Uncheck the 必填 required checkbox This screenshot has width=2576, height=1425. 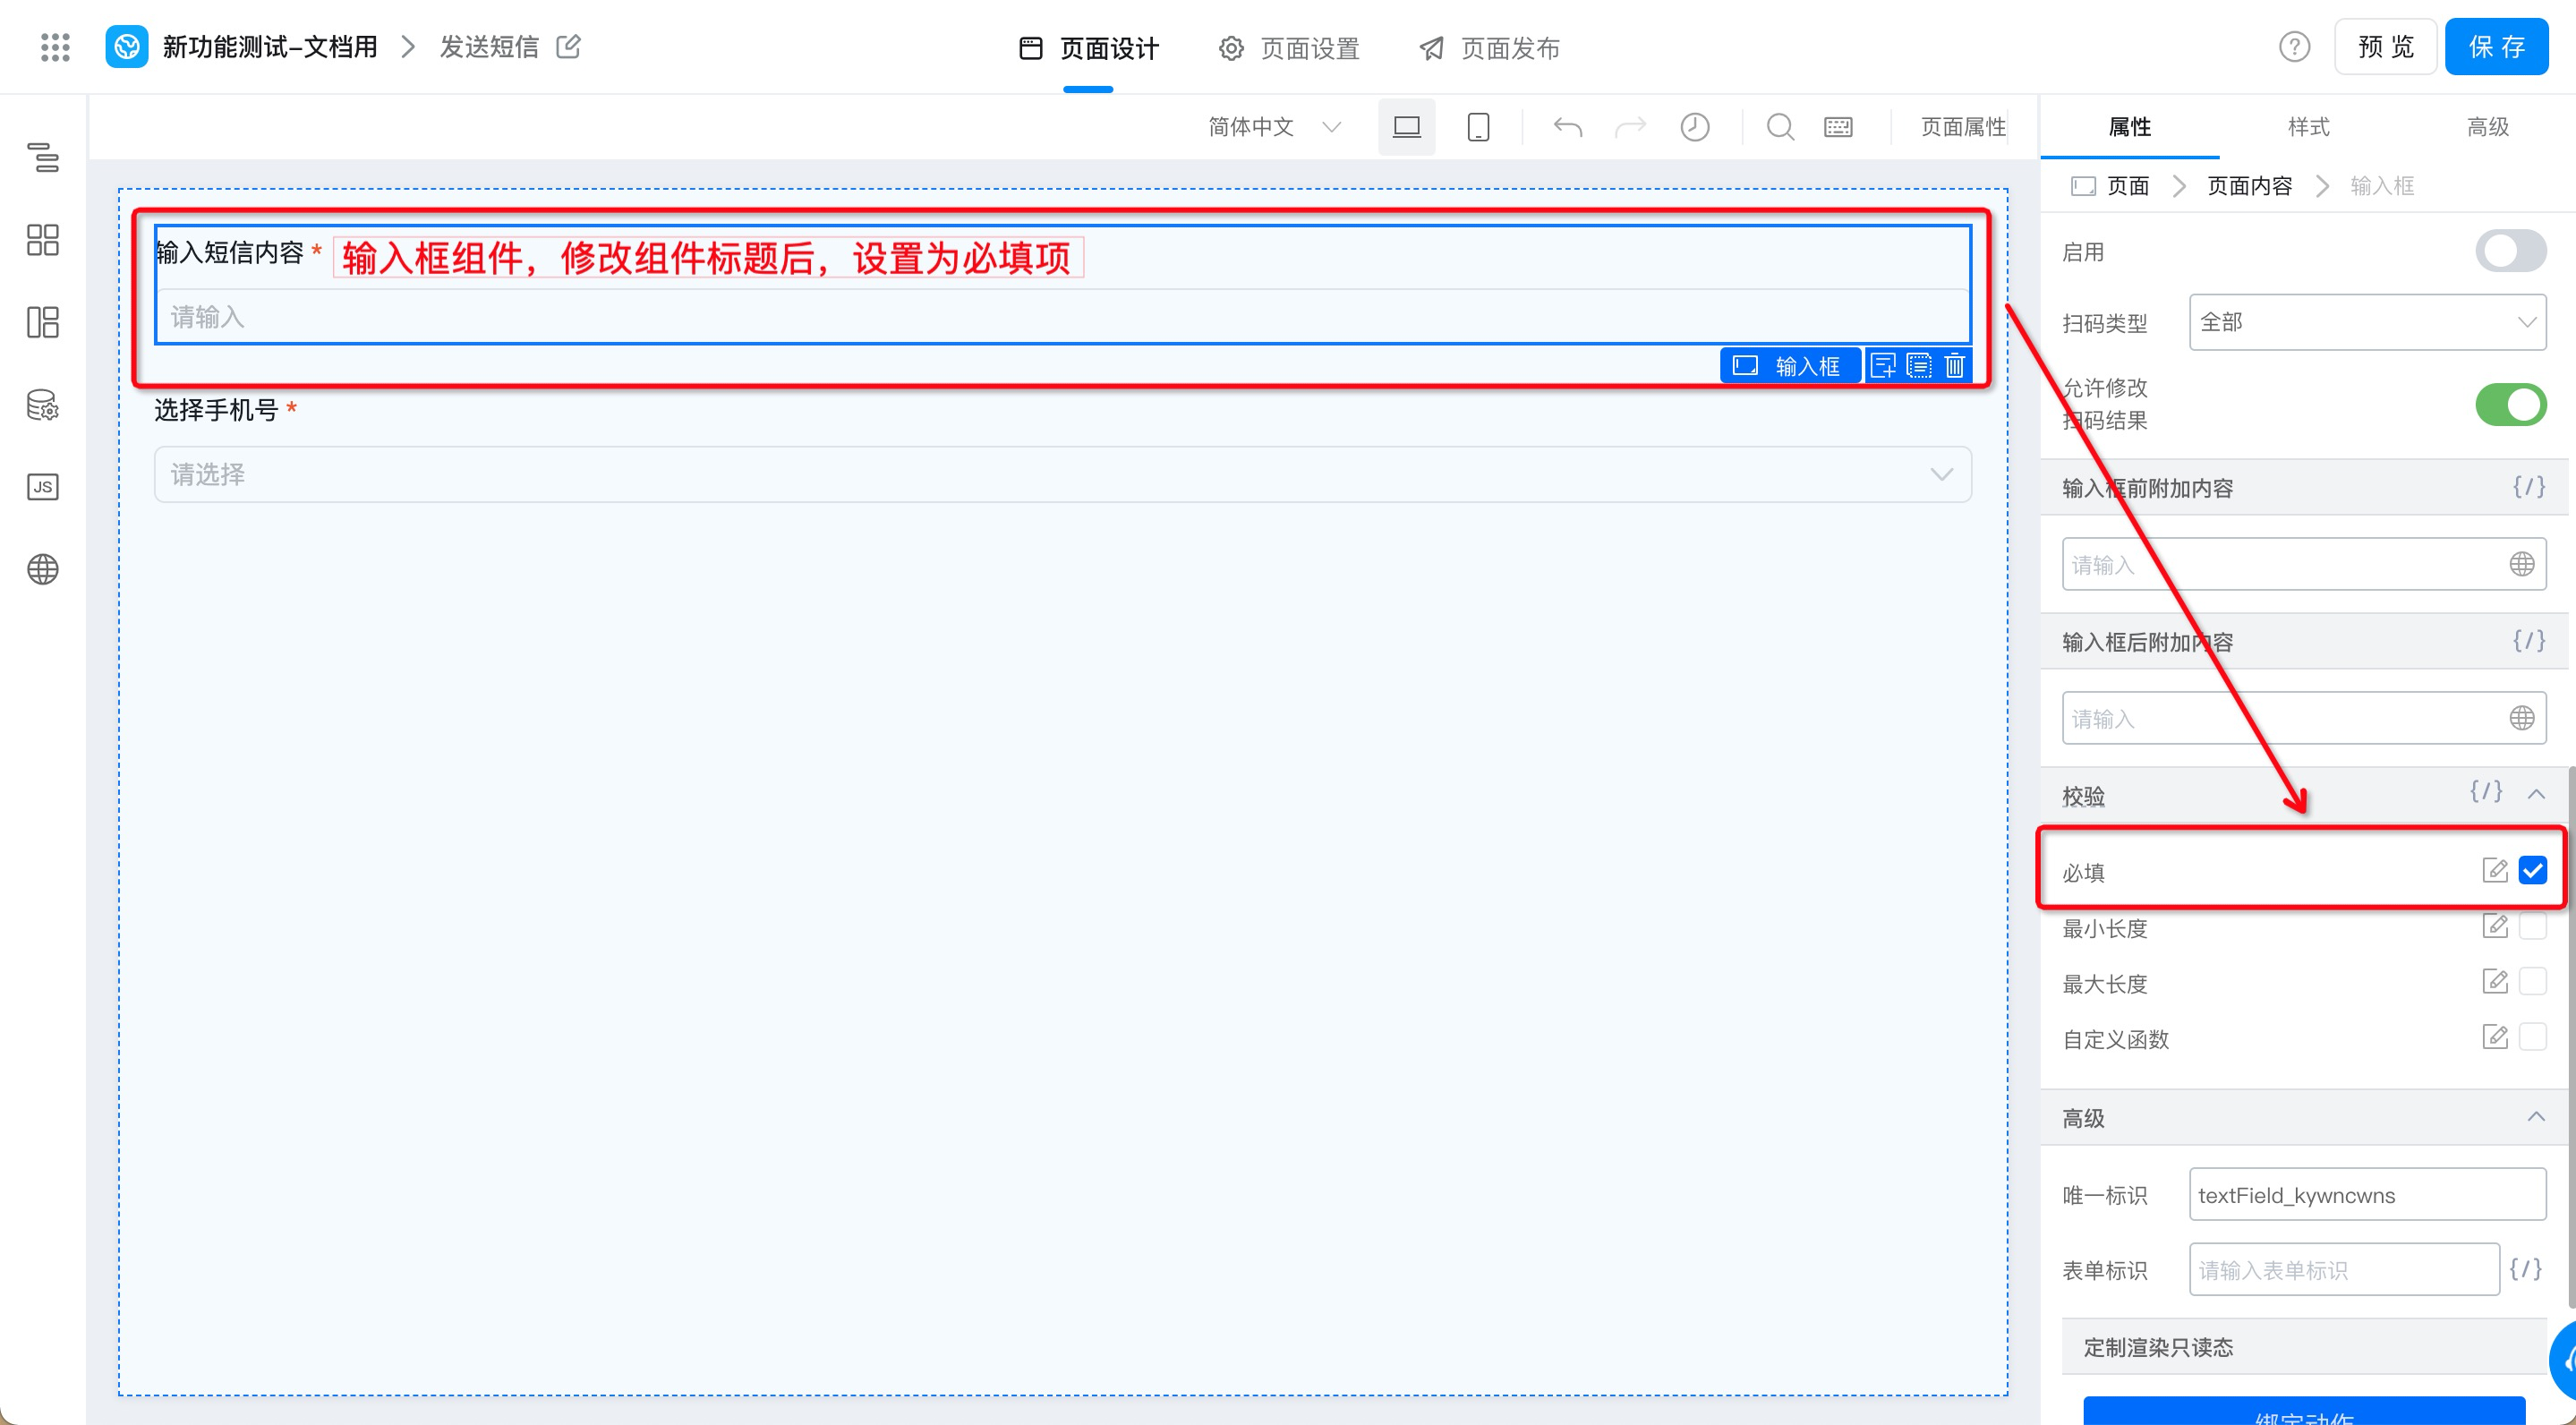pos(2532,870)
